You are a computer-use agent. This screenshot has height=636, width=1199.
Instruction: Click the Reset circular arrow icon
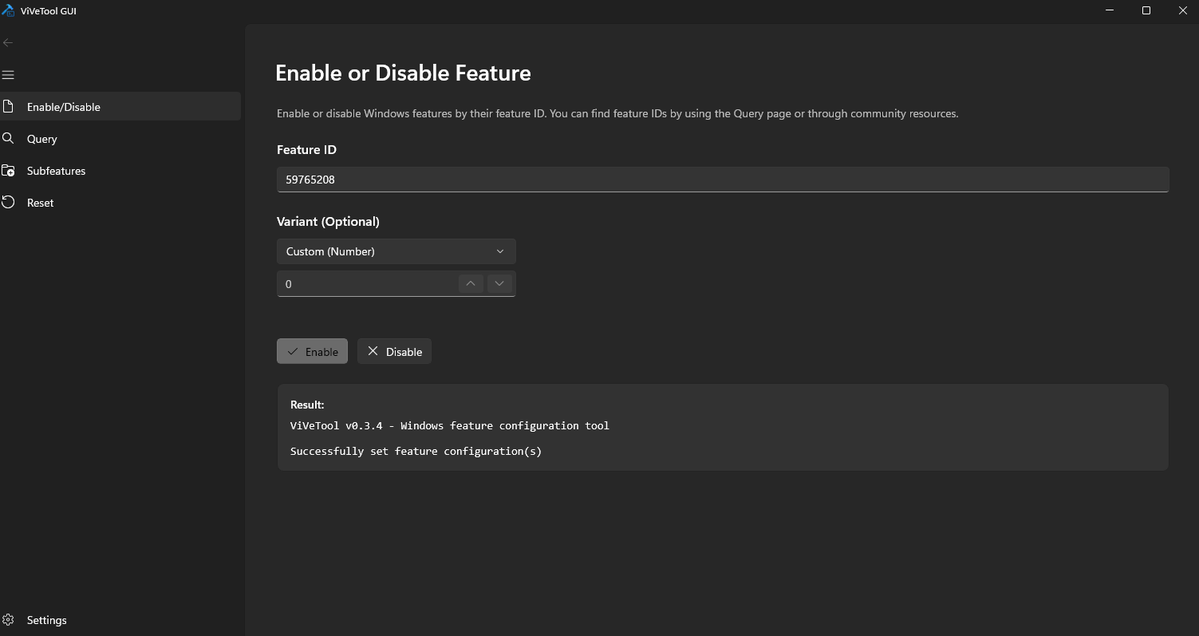click(x=8, y=203)
